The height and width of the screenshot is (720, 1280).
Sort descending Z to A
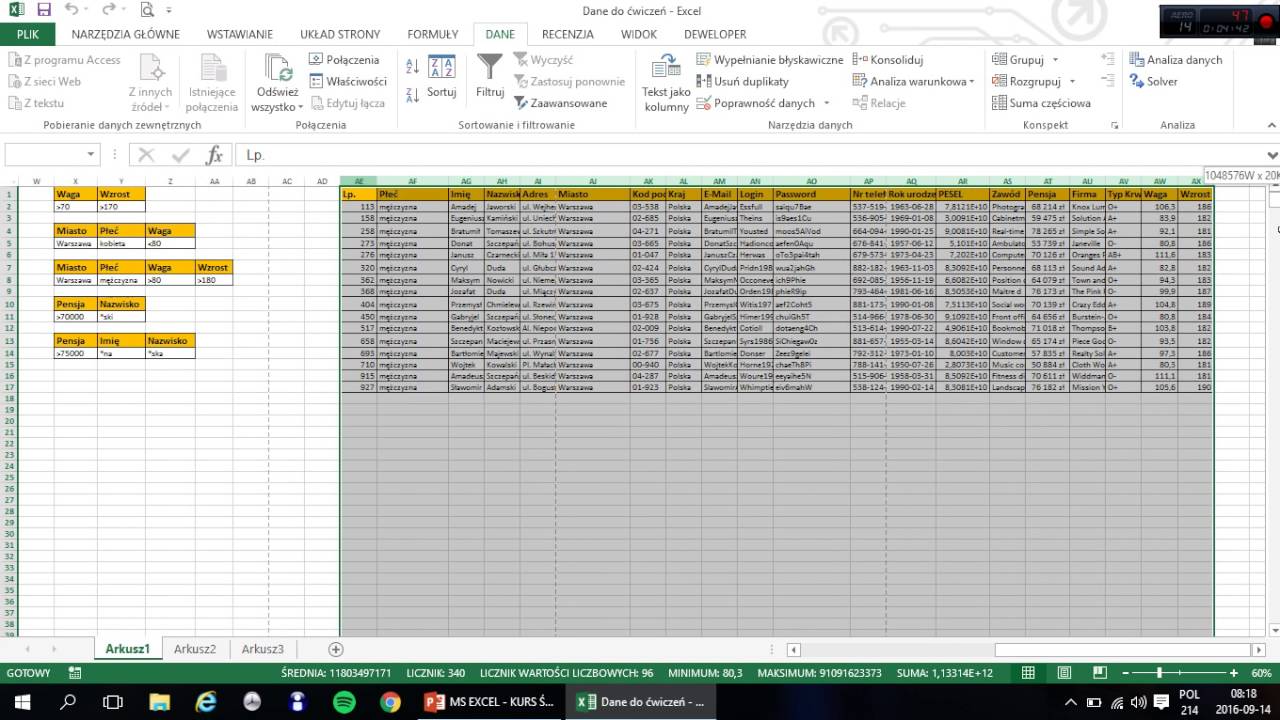click(412, 96)
